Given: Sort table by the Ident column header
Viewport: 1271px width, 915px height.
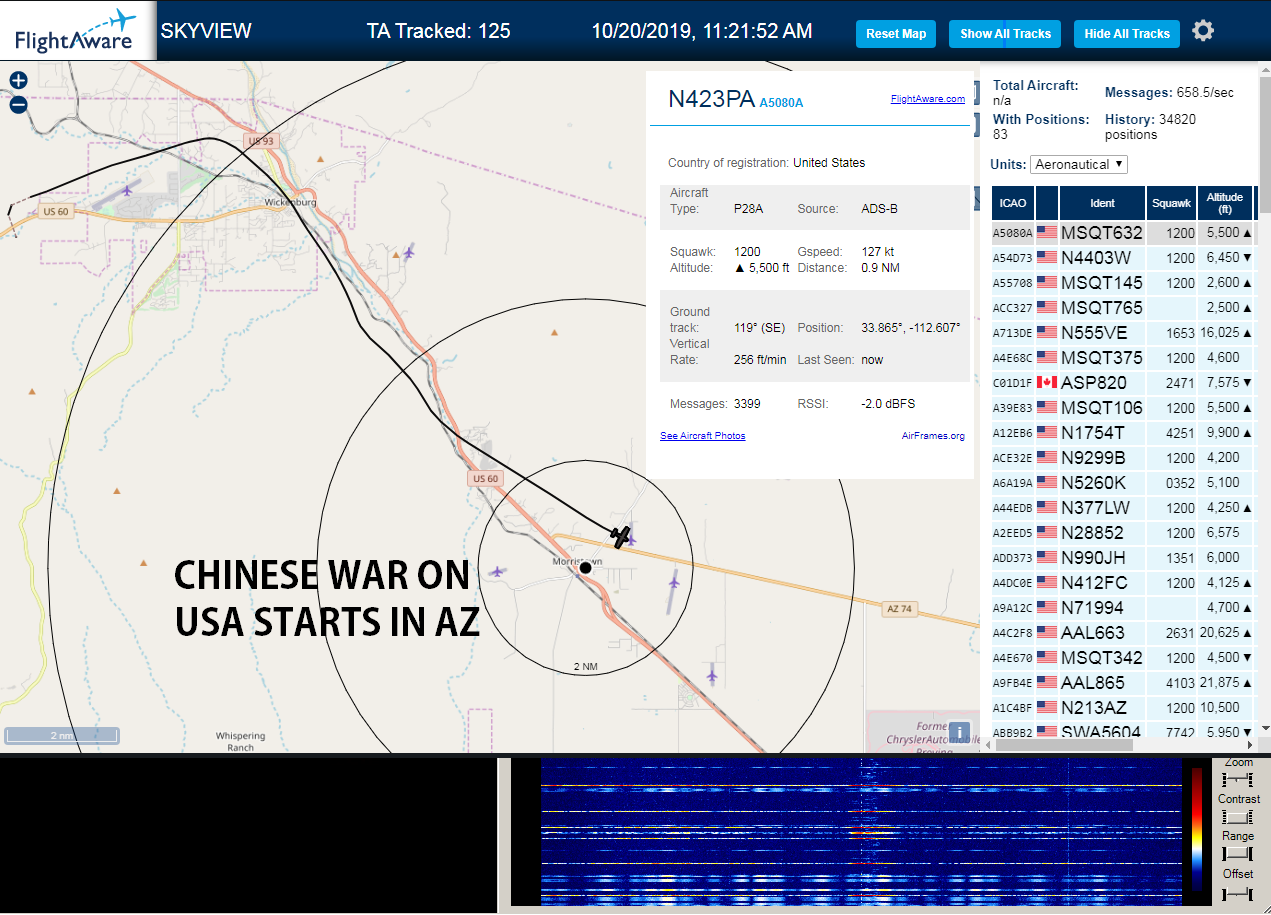Looking at the screenshot, I should [x=1102, y=203].
